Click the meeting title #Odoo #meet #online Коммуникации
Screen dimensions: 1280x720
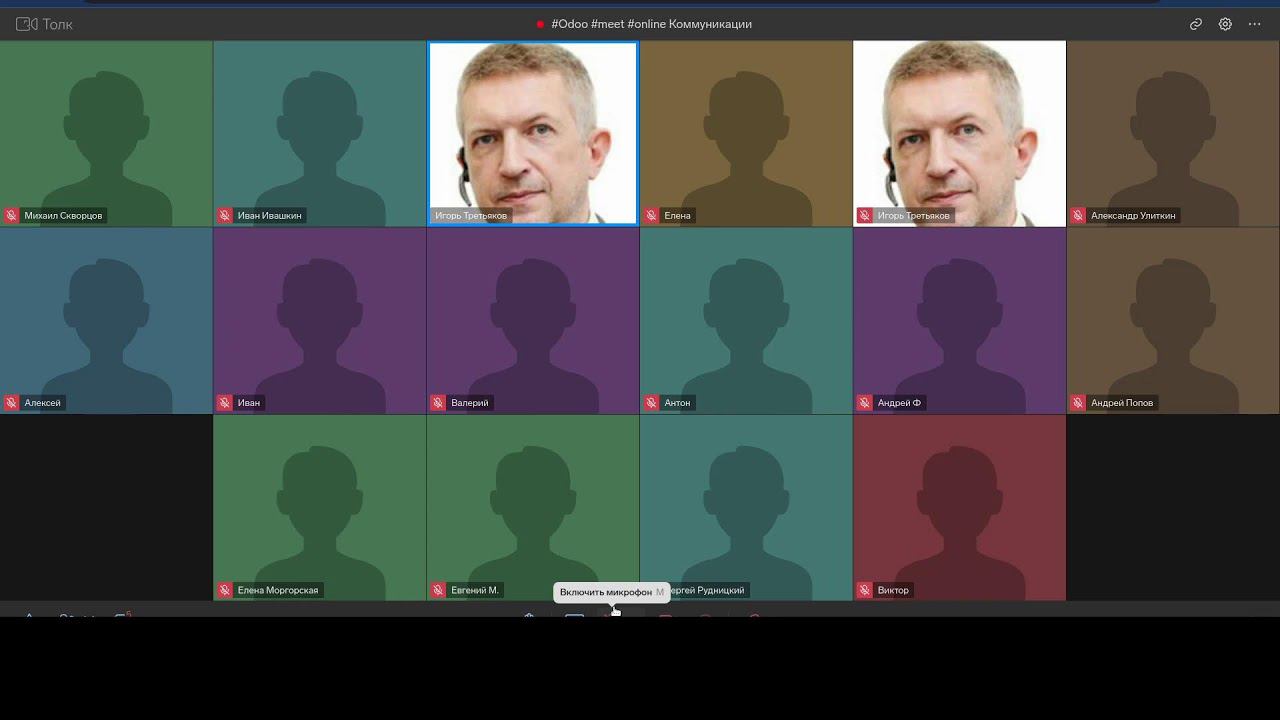tap(652, 24)
